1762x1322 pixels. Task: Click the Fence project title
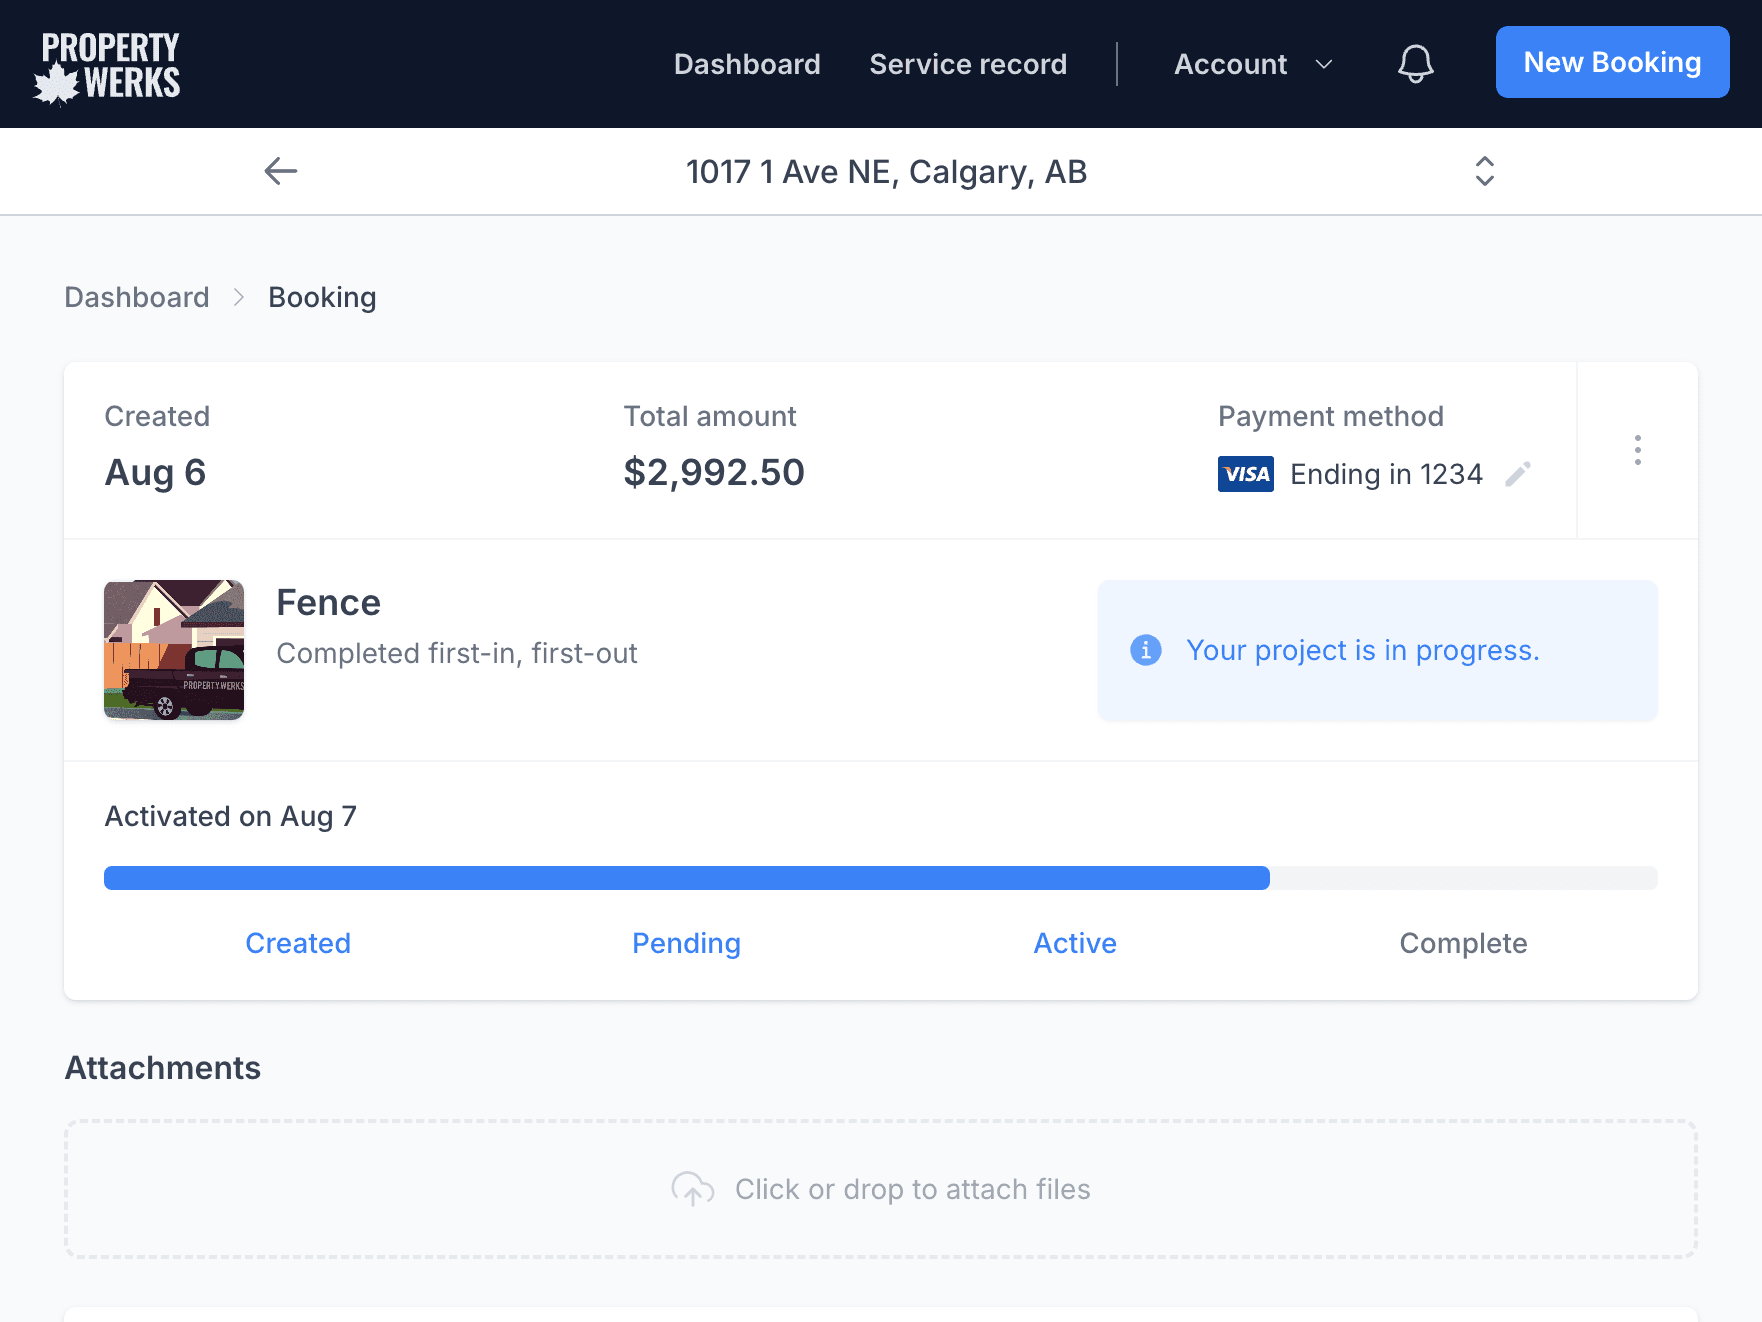coord(328,603)
